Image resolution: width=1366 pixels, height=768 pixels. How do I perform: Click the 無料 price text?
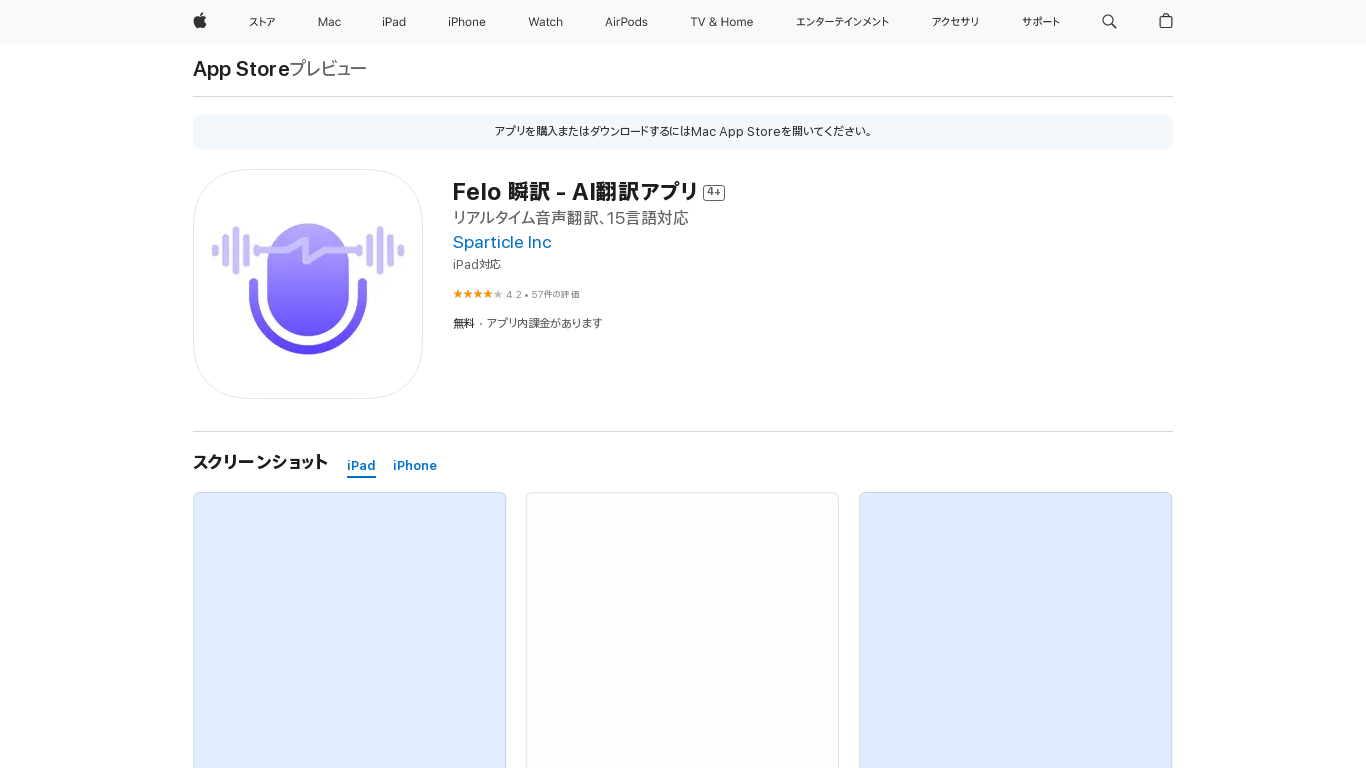pos(464,323)
